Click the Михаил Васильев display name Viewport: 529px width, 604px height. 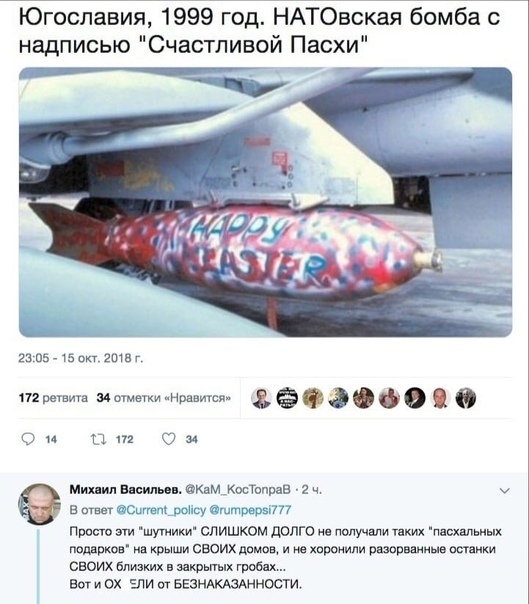(126, 490)
